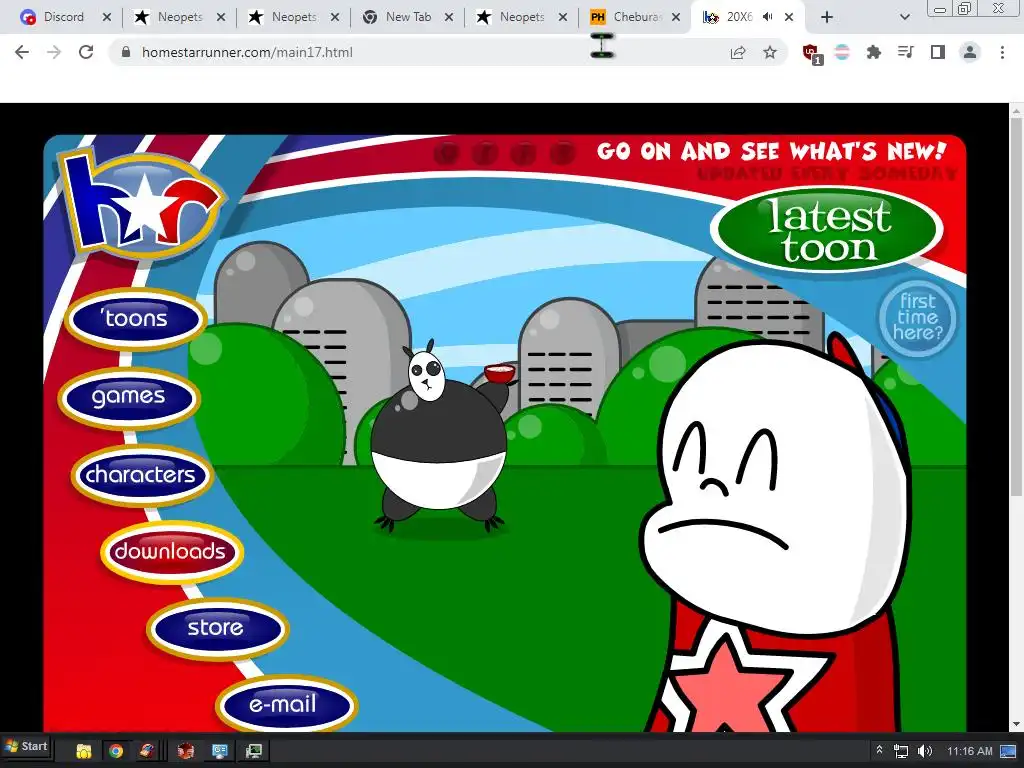Share this page via the share icon

[x=738, y=52]
